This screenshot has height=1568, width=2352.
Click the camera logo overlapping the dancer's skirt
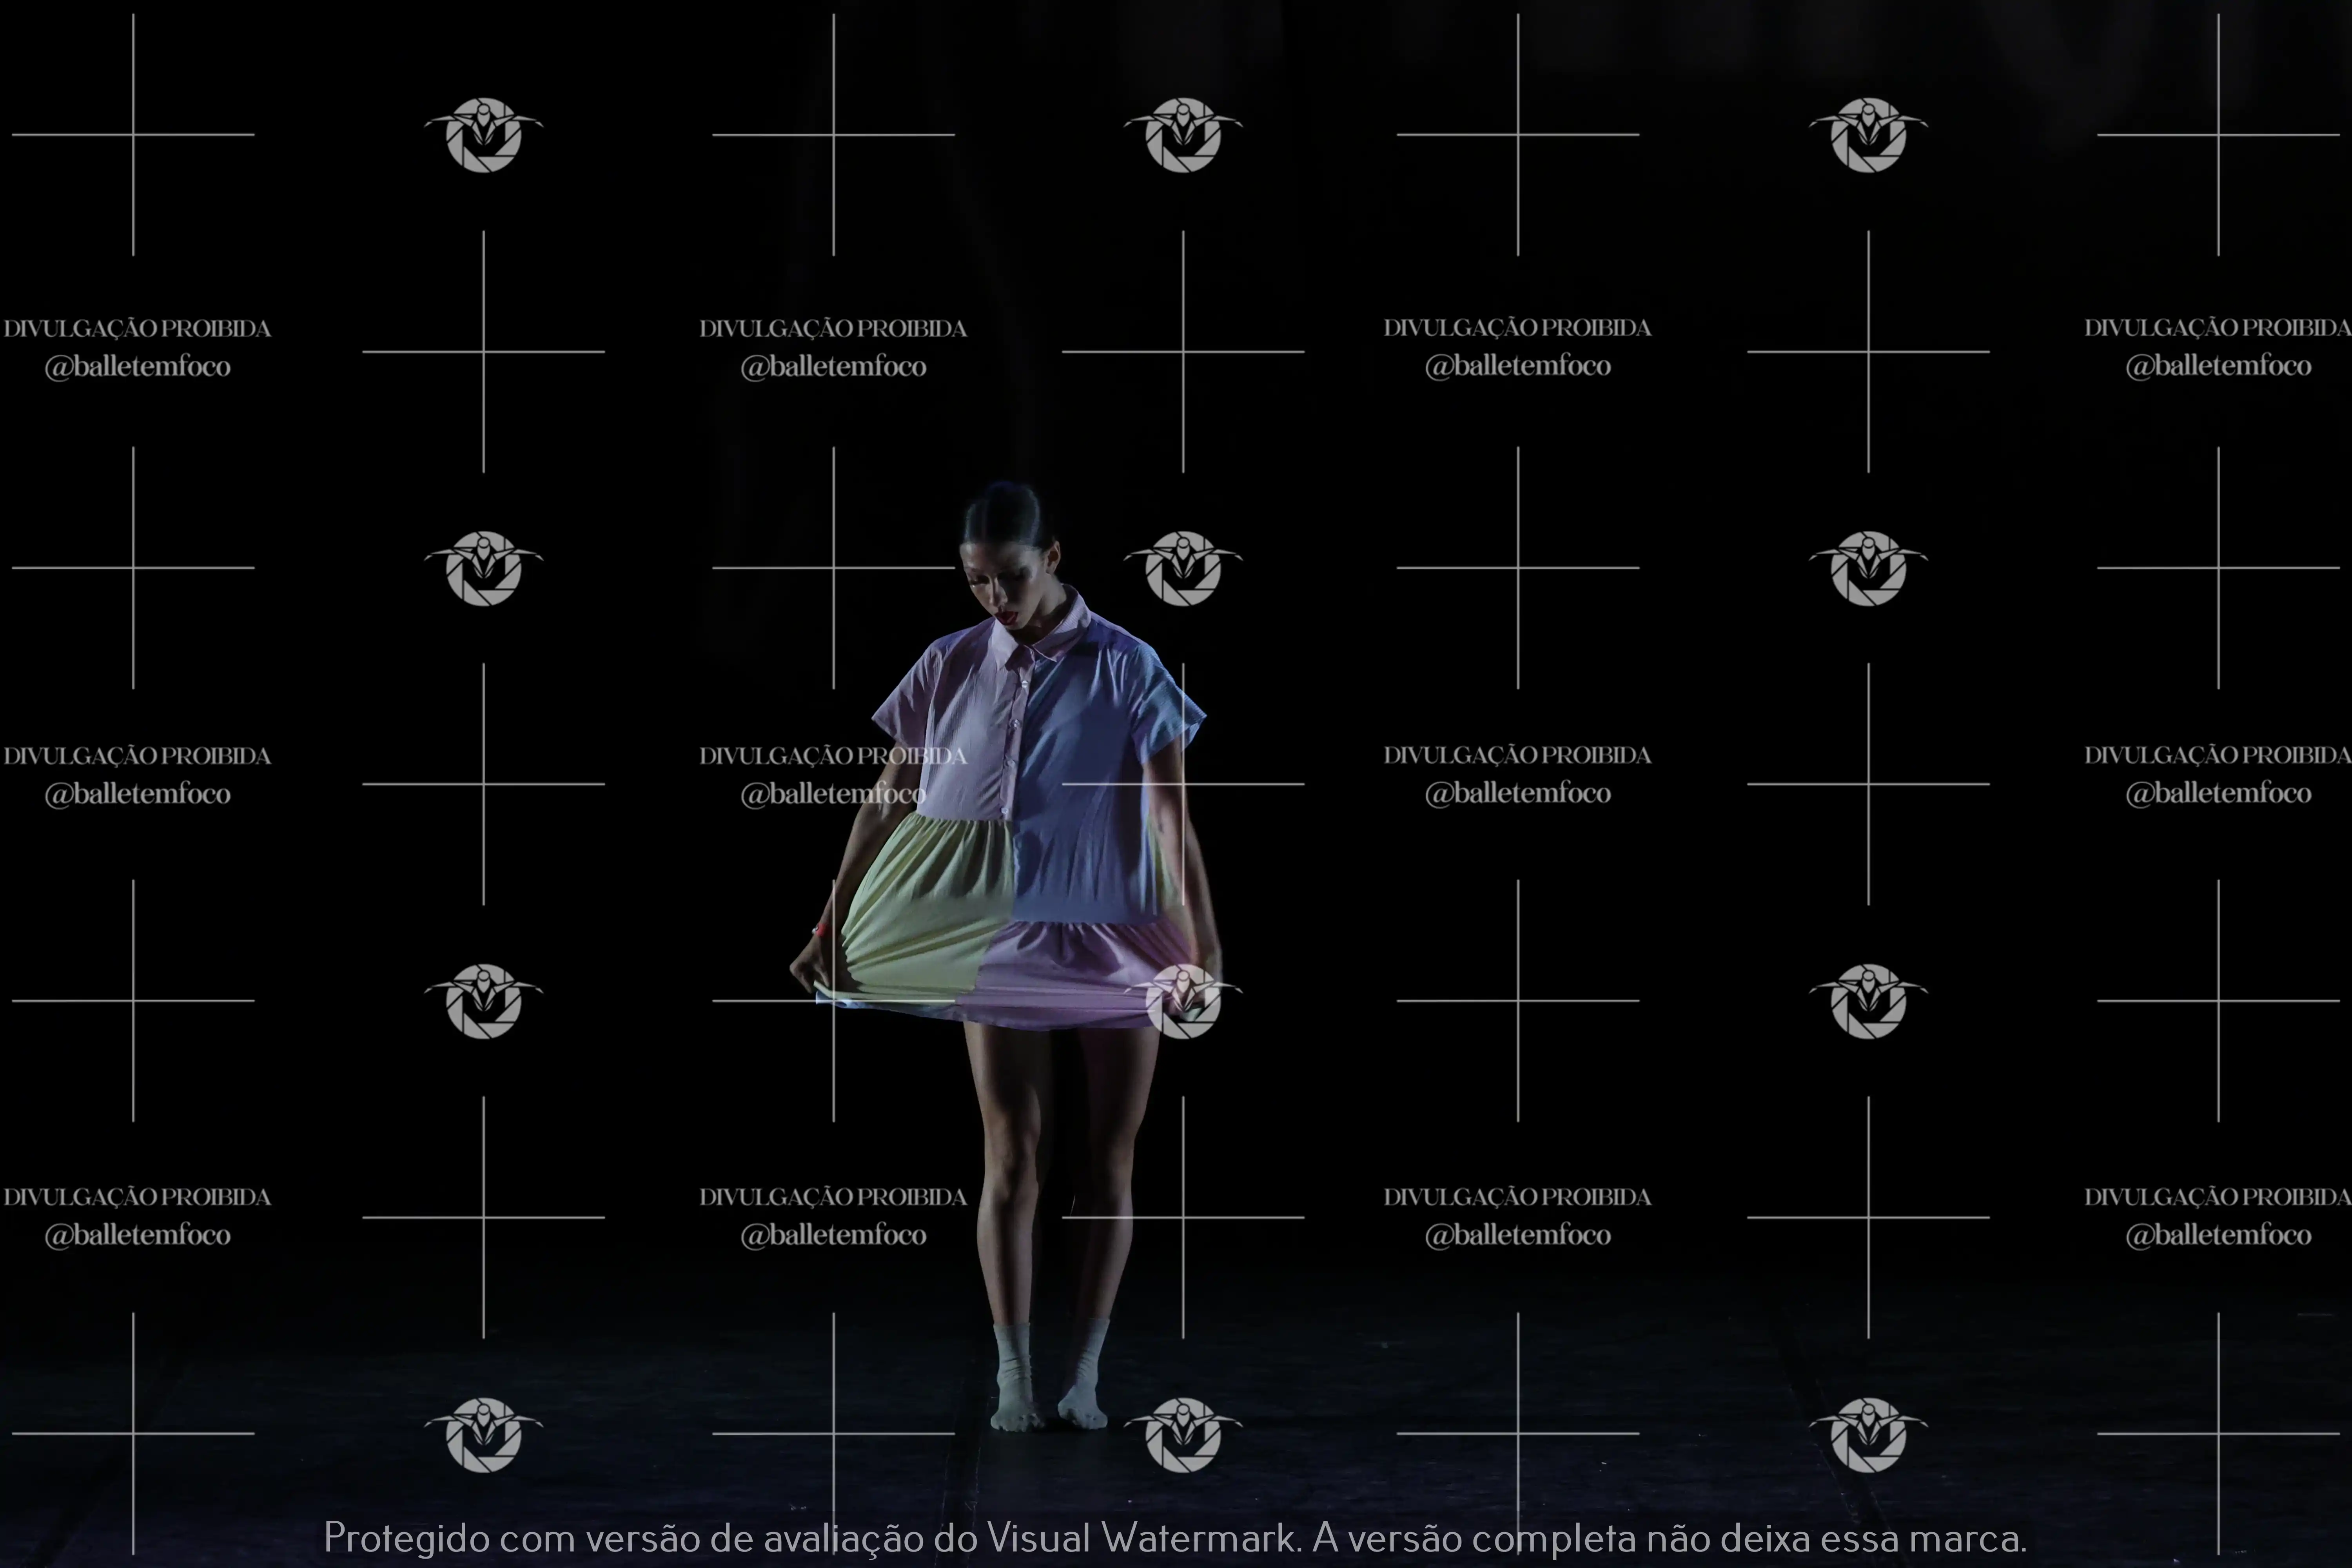[1183, 1001]
